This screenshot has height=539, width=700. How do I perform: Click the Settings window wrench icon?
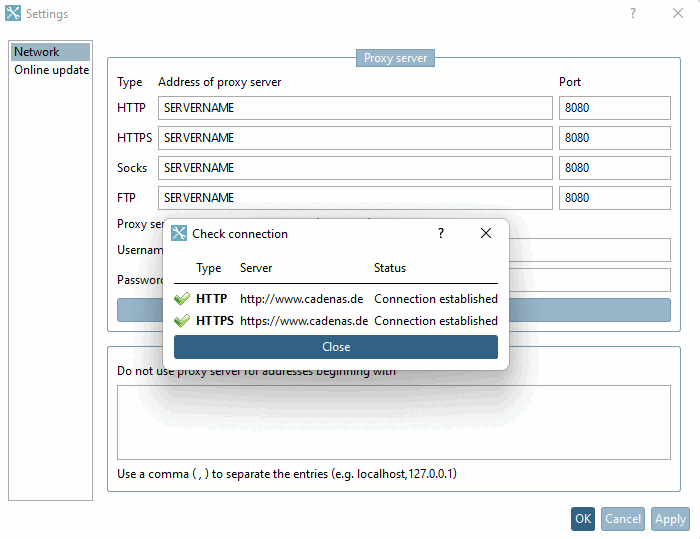point(12,13)
